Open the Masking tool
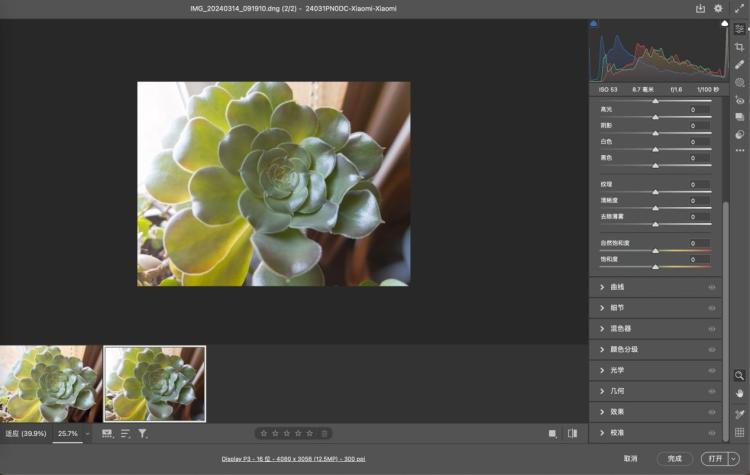The image size is (750, 475). coord(739,82)
